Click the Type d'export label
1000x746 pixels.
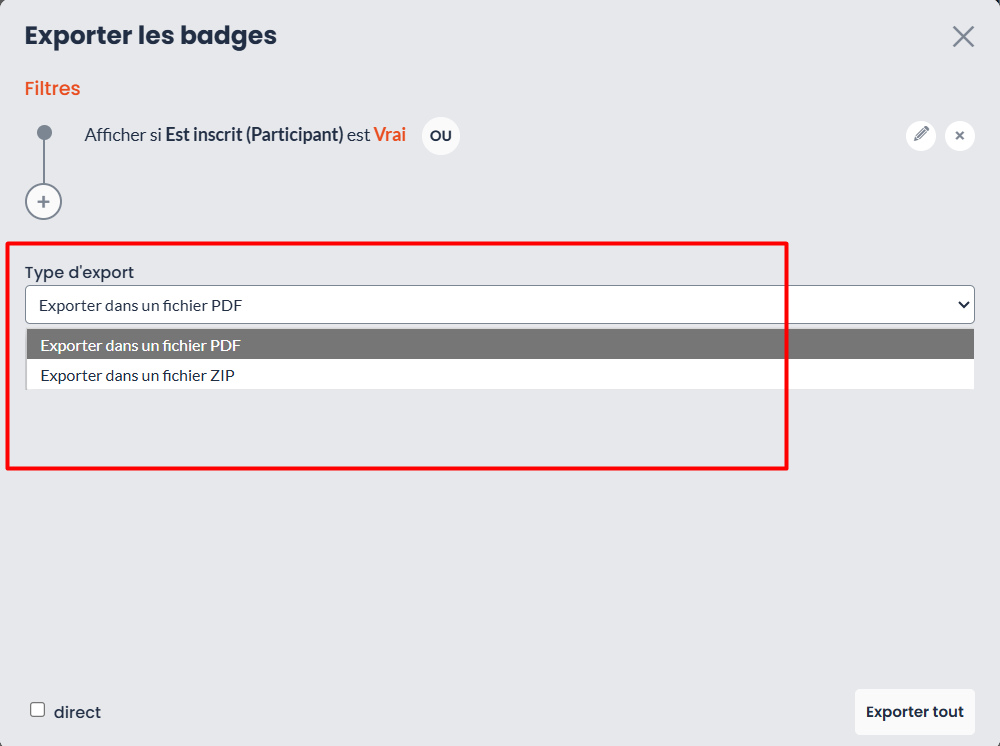pos(79,272)
